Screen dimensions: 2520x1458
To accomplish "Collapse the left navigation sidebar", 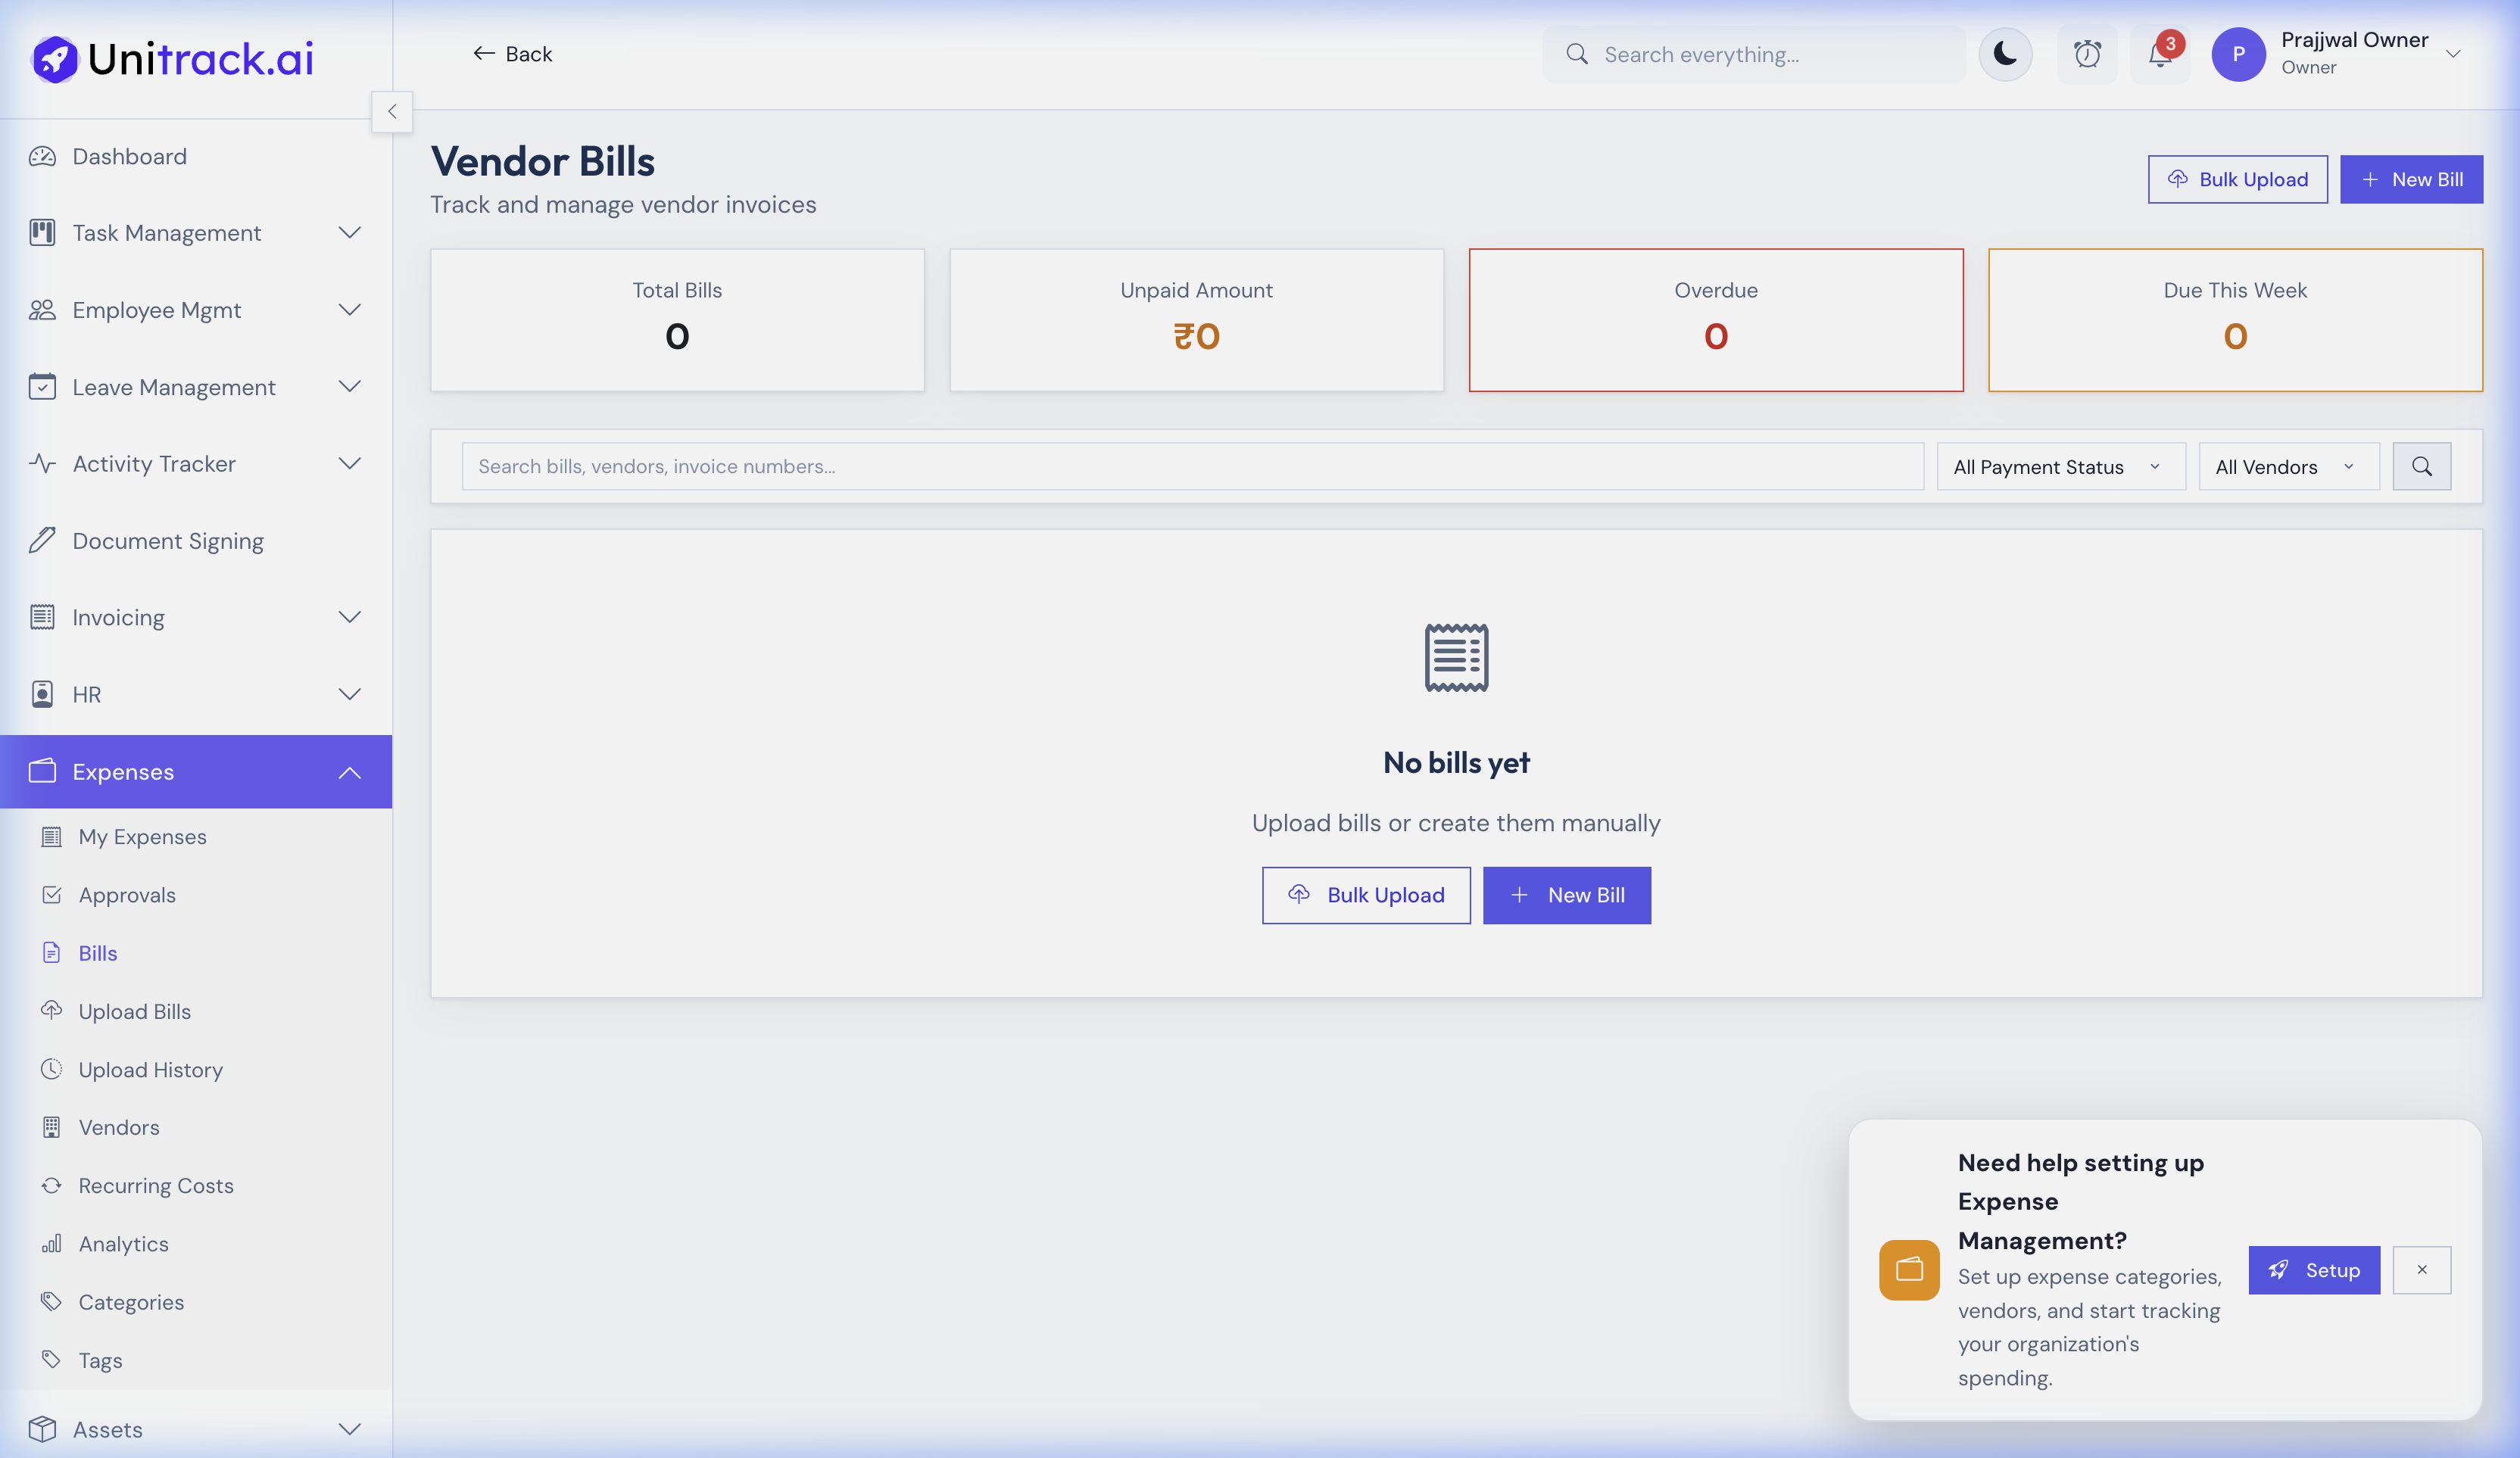I will pos(392,111).
